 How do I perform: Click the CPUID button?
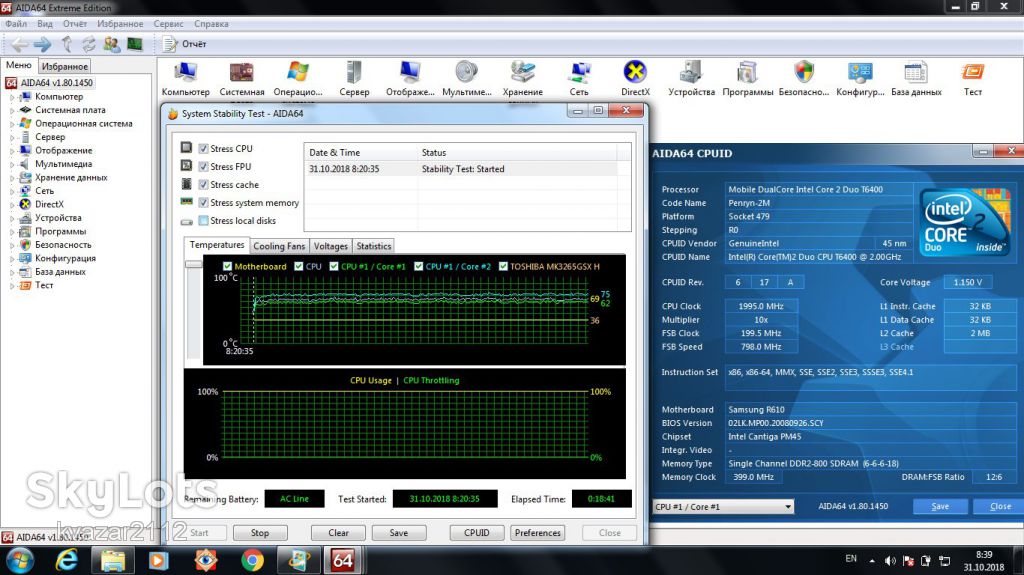(477, 533)
